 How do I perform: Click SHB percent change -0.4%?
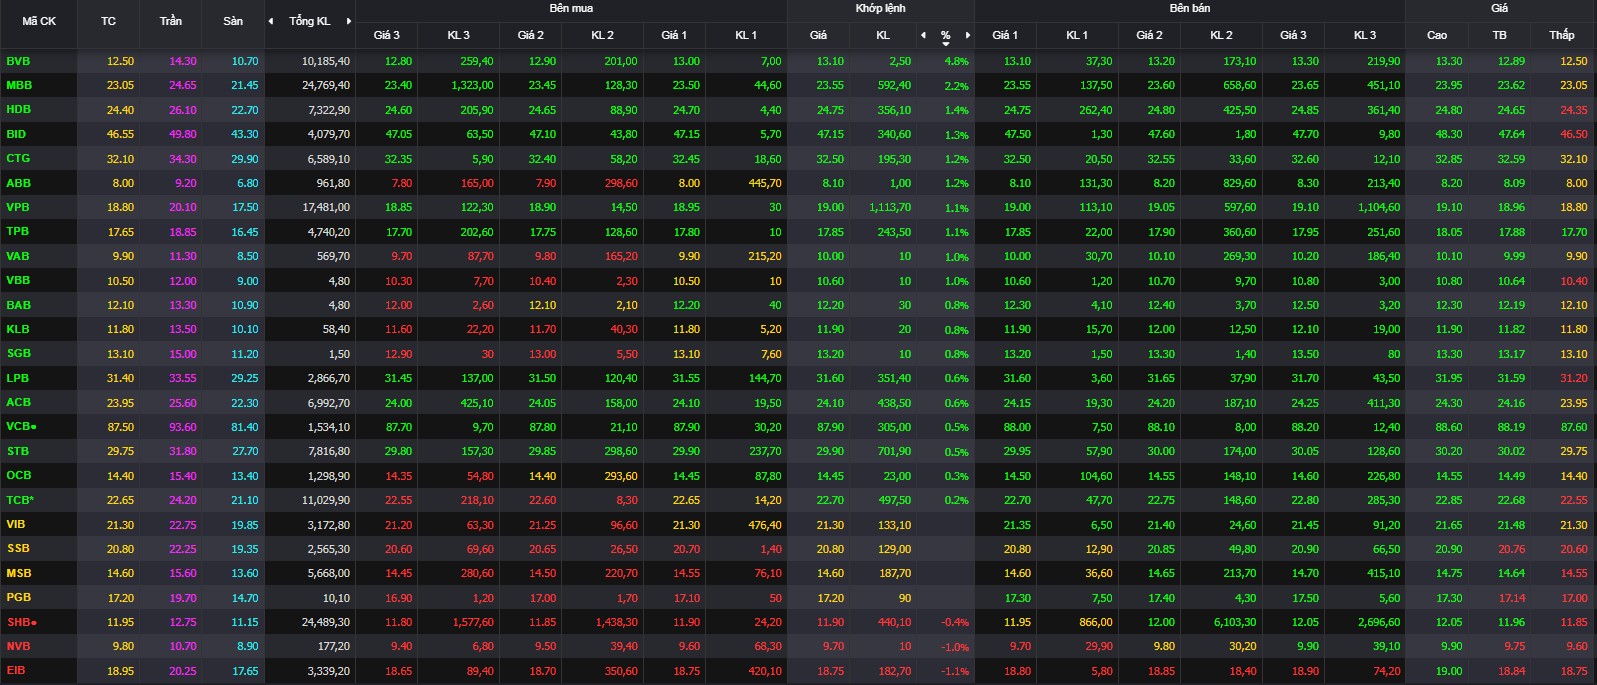(x=955, y=622)
